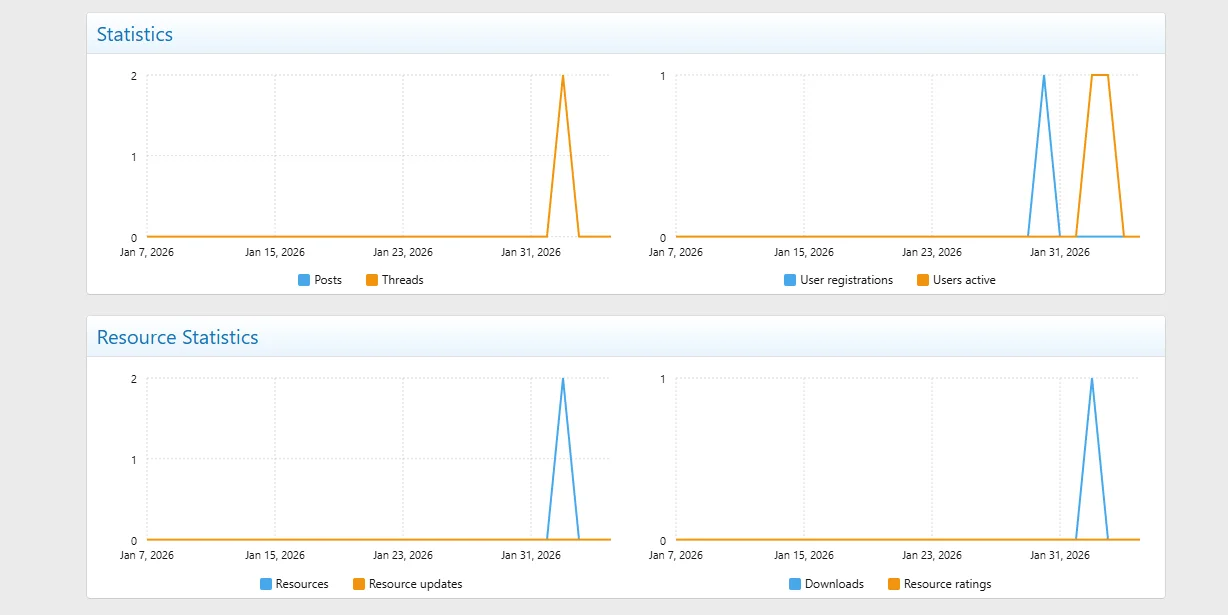Toggle the Downloads legend label
Viewport: 1228px width, 615px height.
click(x=834, y=584)
